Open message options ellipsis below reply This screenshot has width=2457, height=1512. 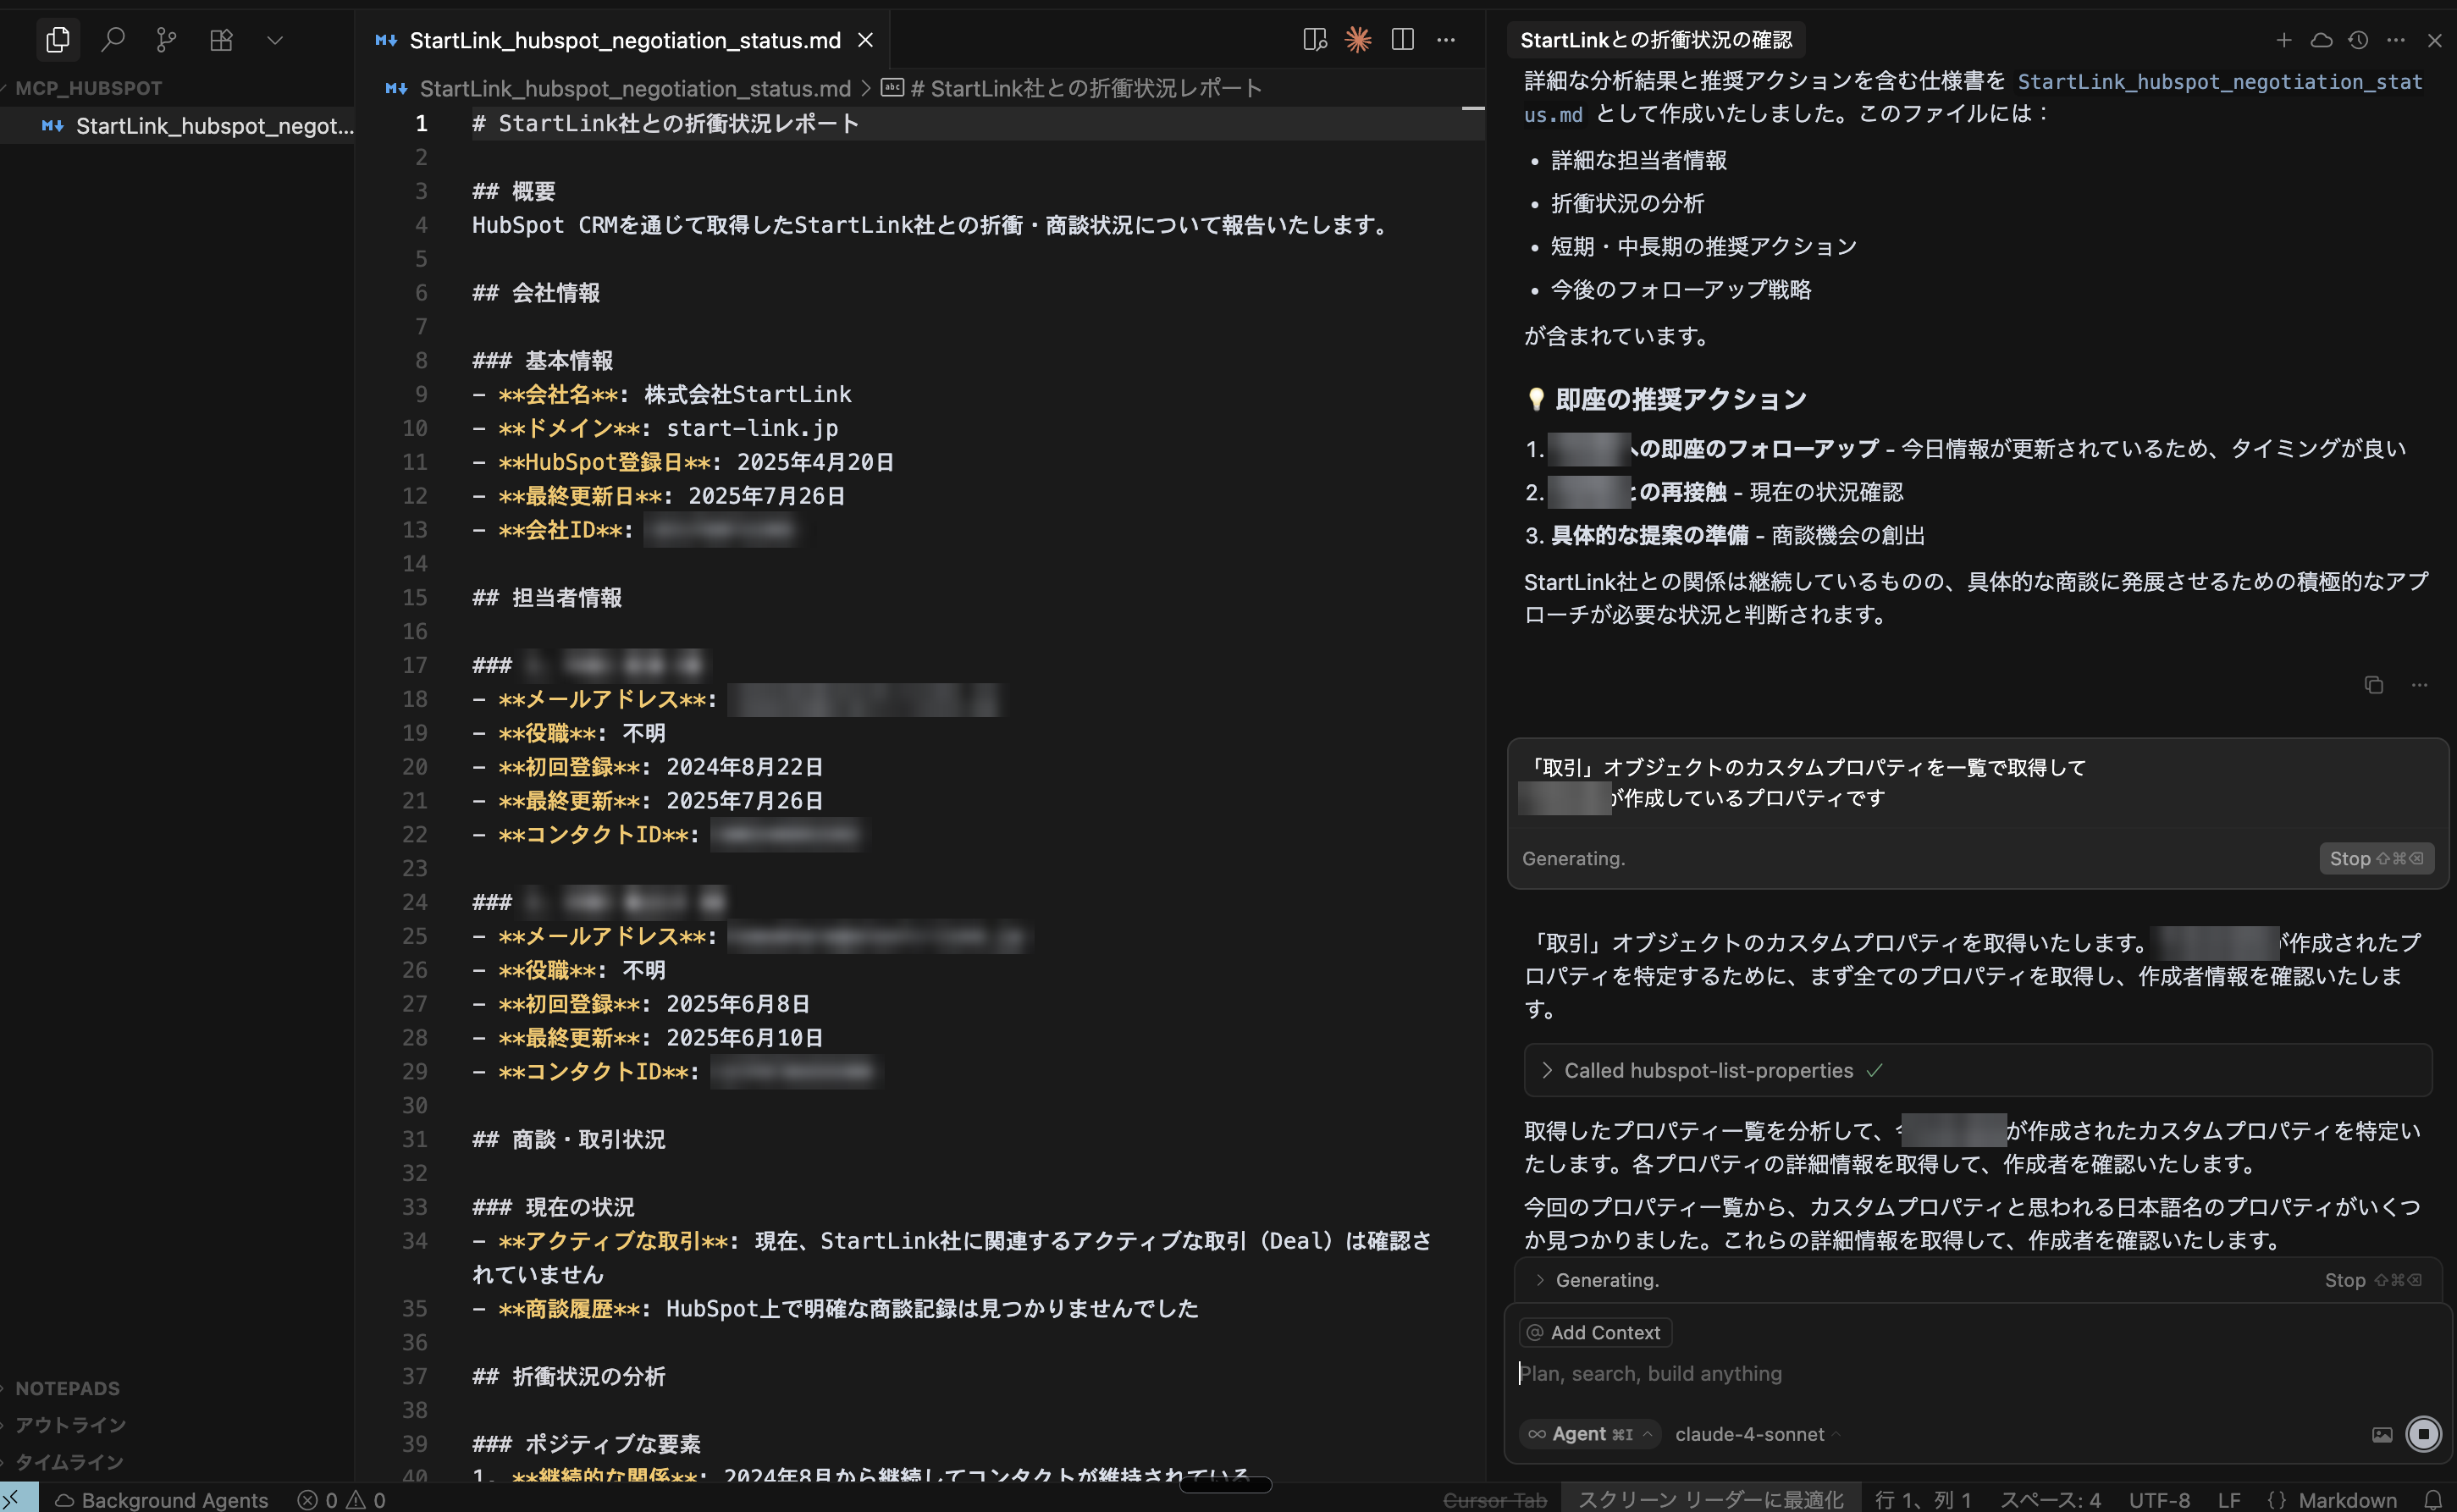click(2419, 685)
